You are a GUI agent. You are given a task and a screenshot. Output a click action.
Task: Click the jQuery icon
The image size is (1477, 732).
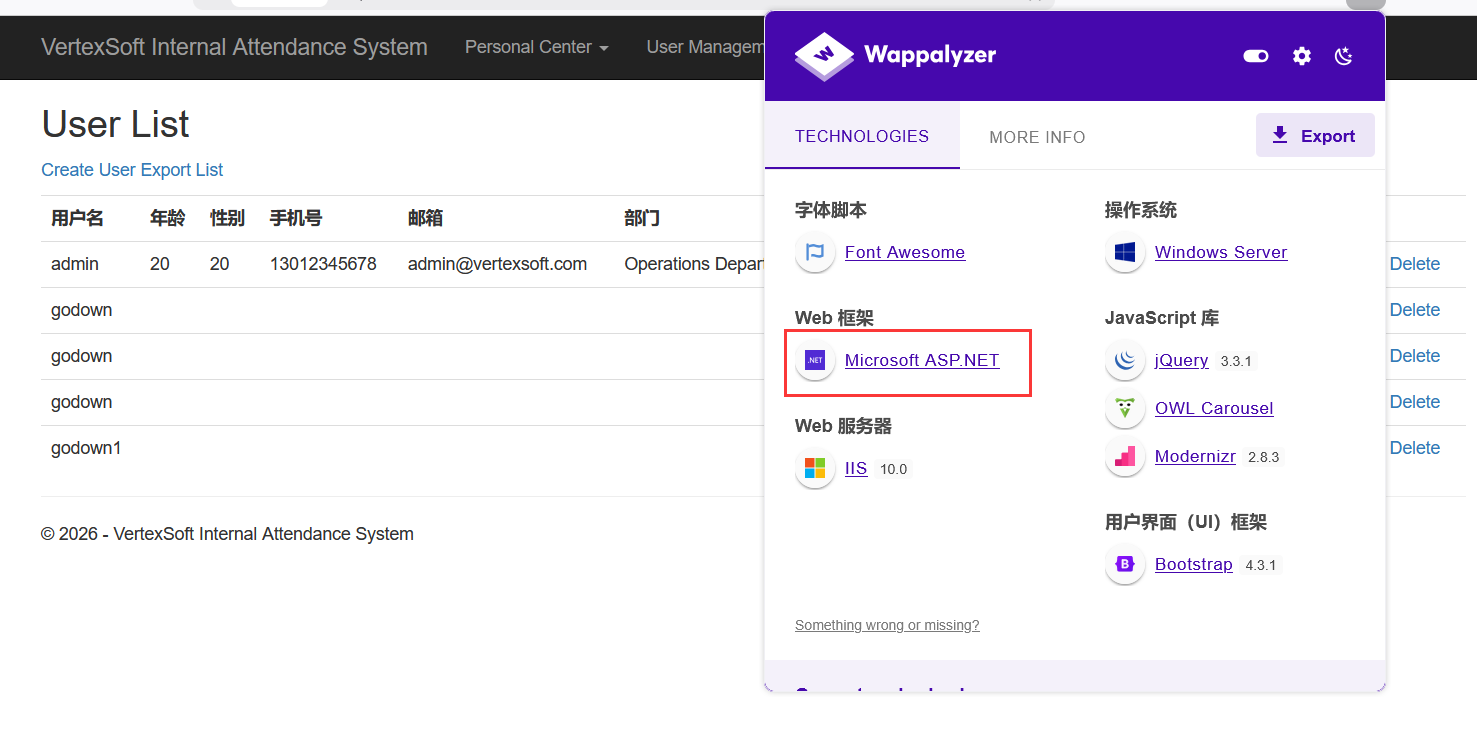[1125, 360]
